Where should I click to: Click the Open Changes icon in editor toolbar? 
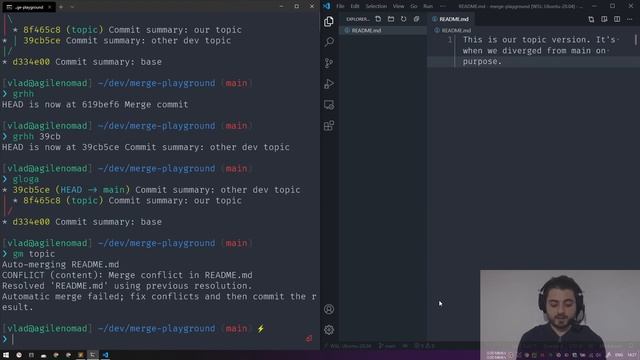click(x=591, y=19)
